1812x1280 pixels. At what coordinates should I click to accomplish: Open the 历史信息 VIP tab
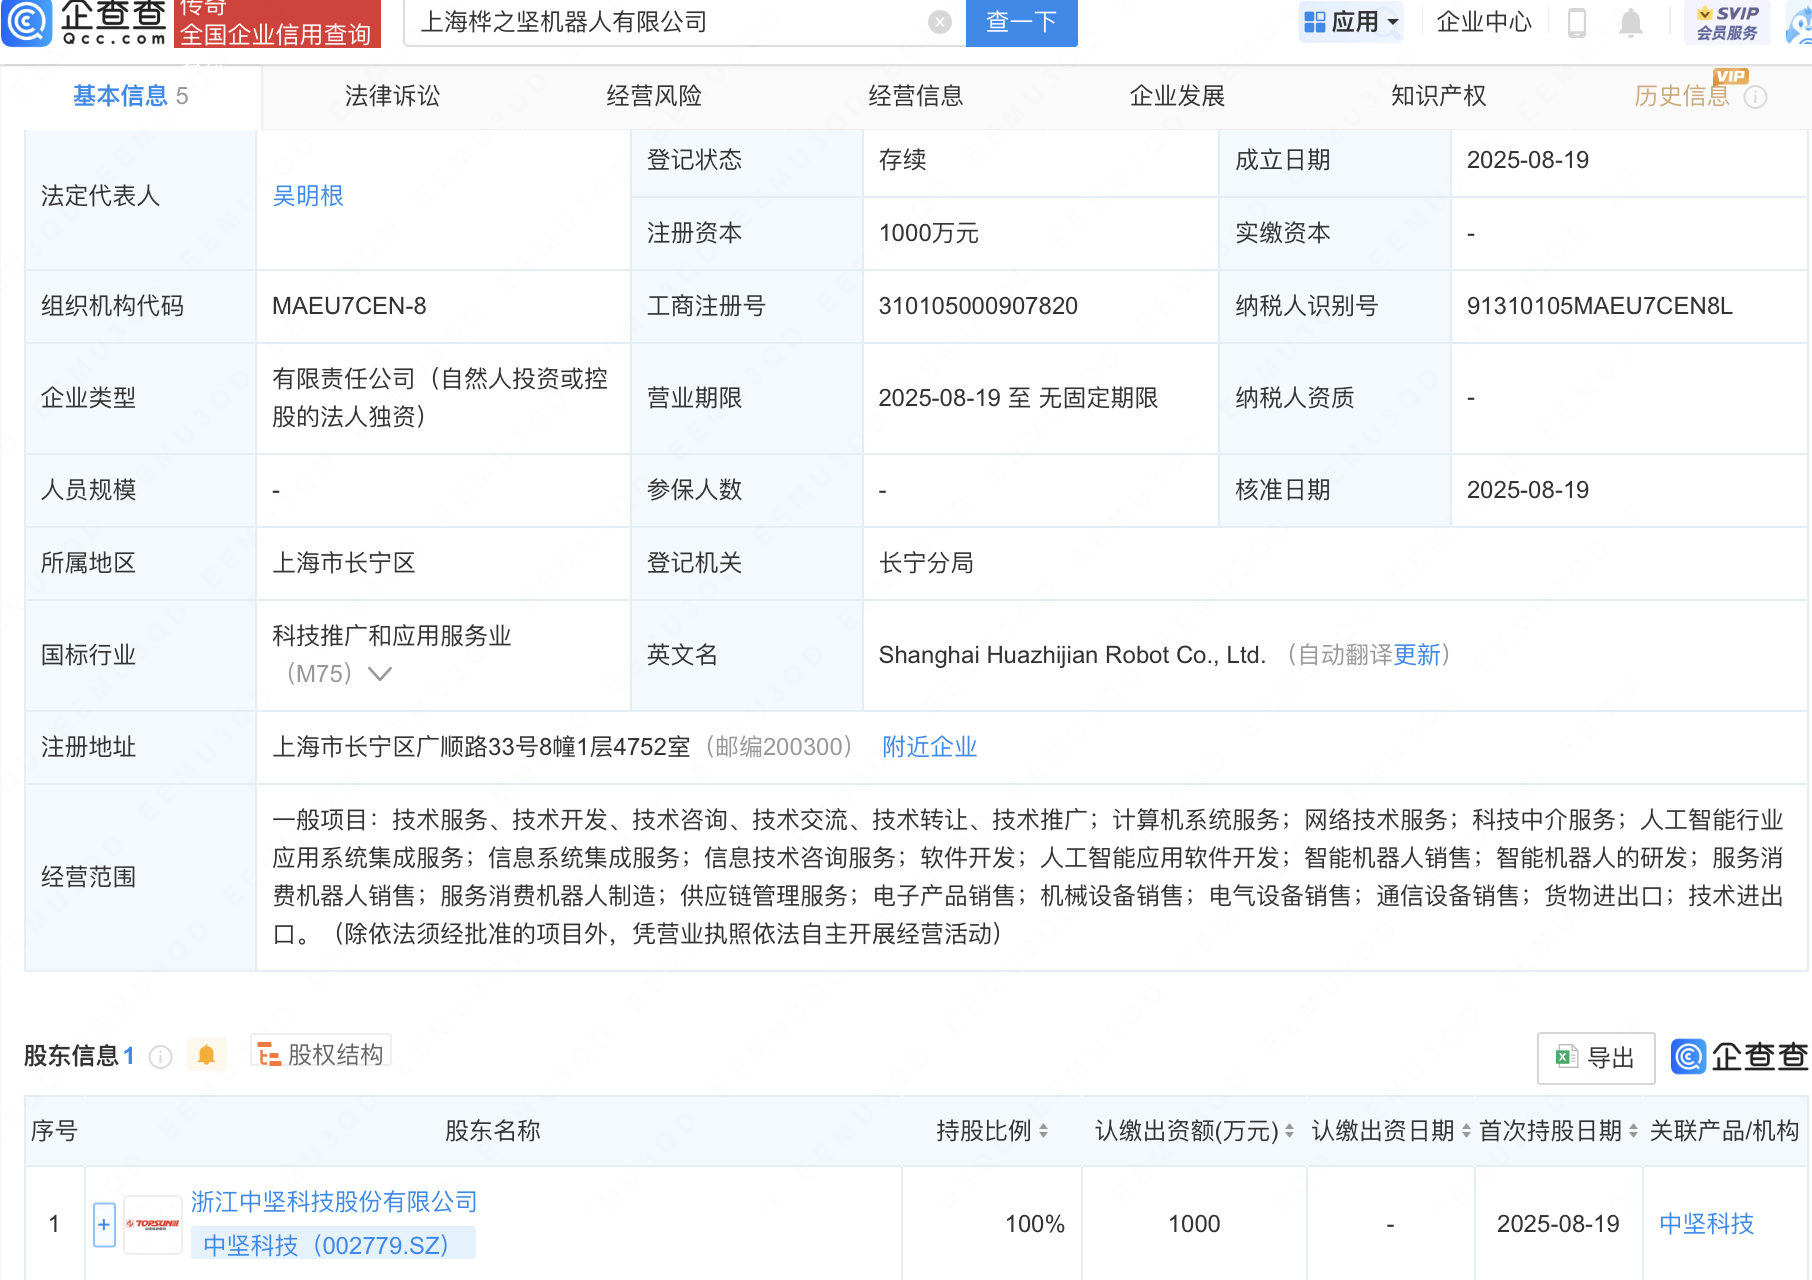[1682, 96]
